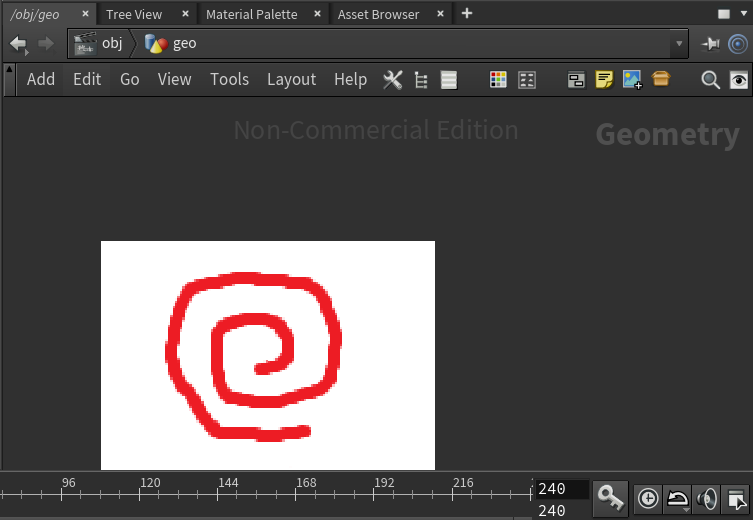Edit the upper 240 end frame field
This screenshot has height=520, width=753.
point(562,489)
